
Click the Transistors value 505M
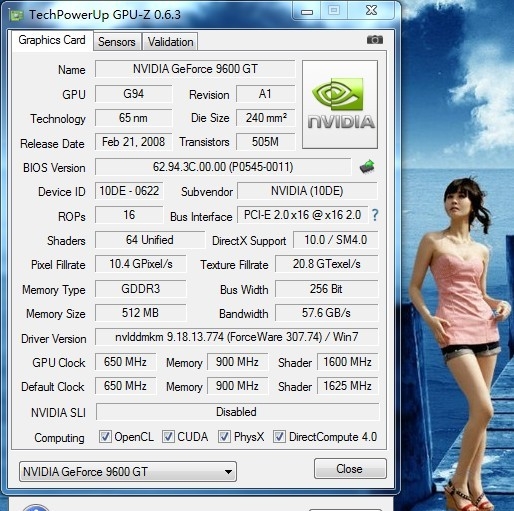[x=265, y=142]
